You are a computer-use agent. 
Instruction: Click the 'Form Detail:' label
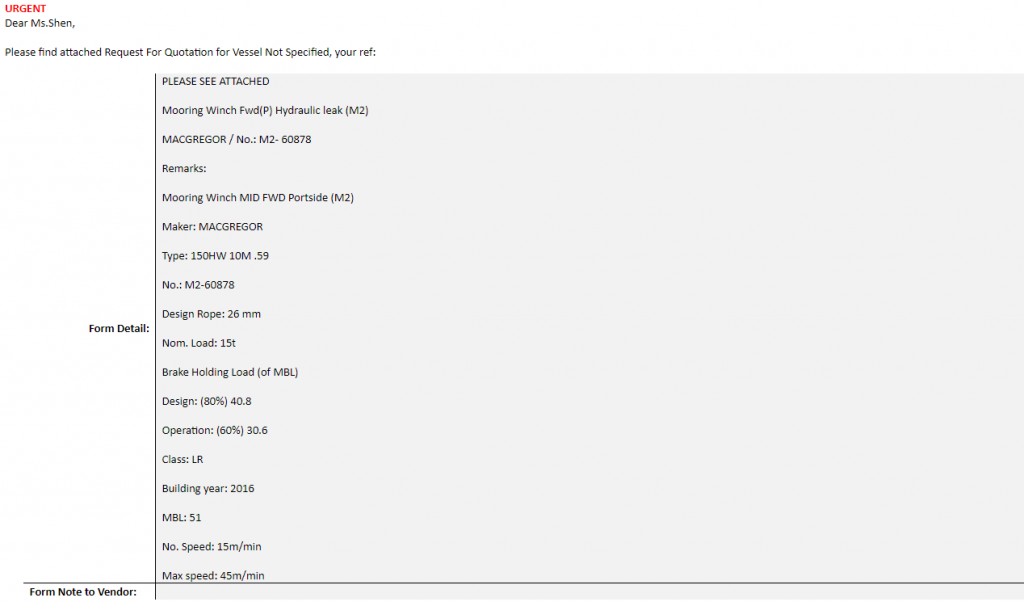coord(119,328)
